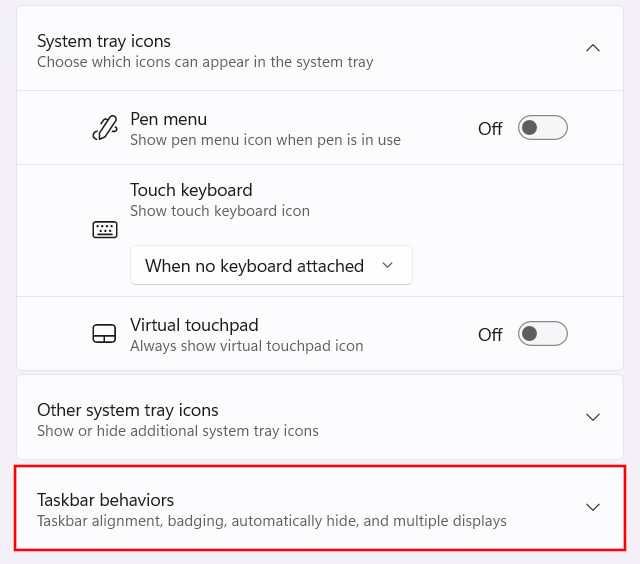640x564 pixels.
Task: Click the 'Touch keyboard' label
Action: pyautogui.click(x=191, y=190)
